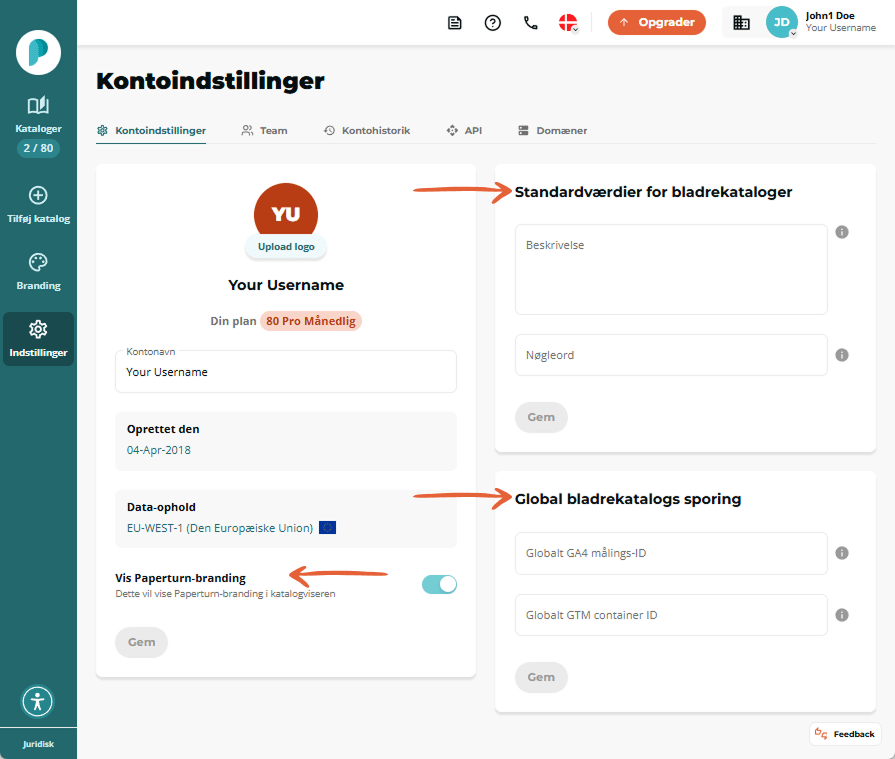Click the phone contact icon
The image size is (895, 759).
[531, 23]
